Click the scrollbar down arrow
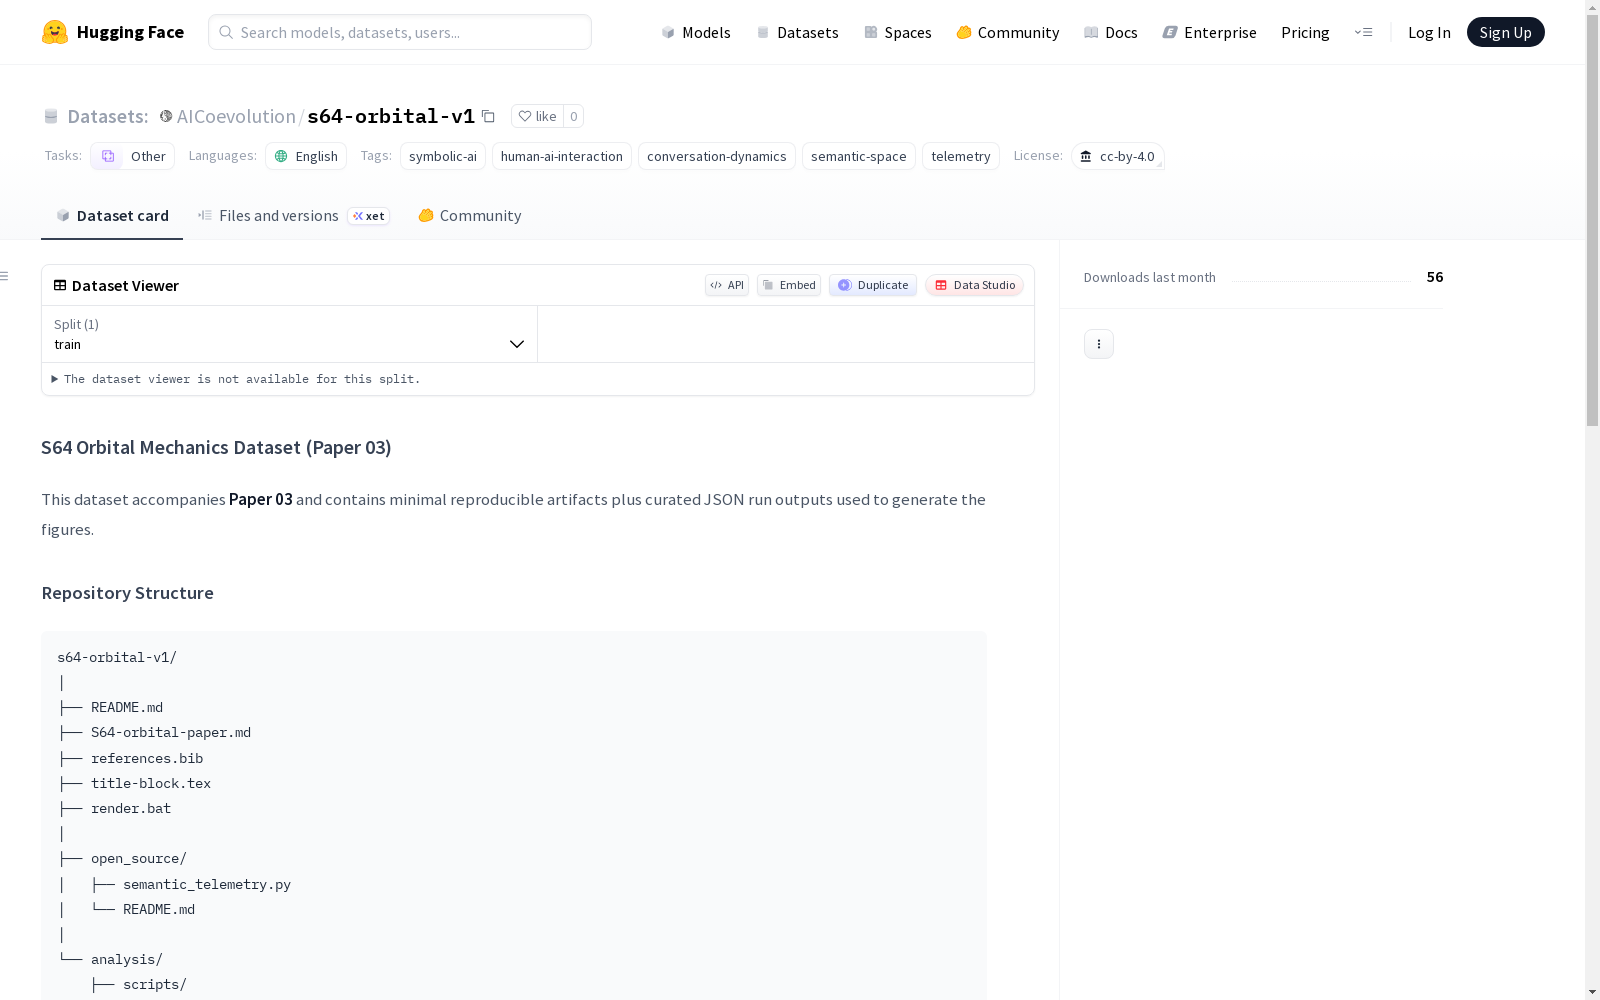Viewport: 1600px width, 1000px height. click(1592, 992)
